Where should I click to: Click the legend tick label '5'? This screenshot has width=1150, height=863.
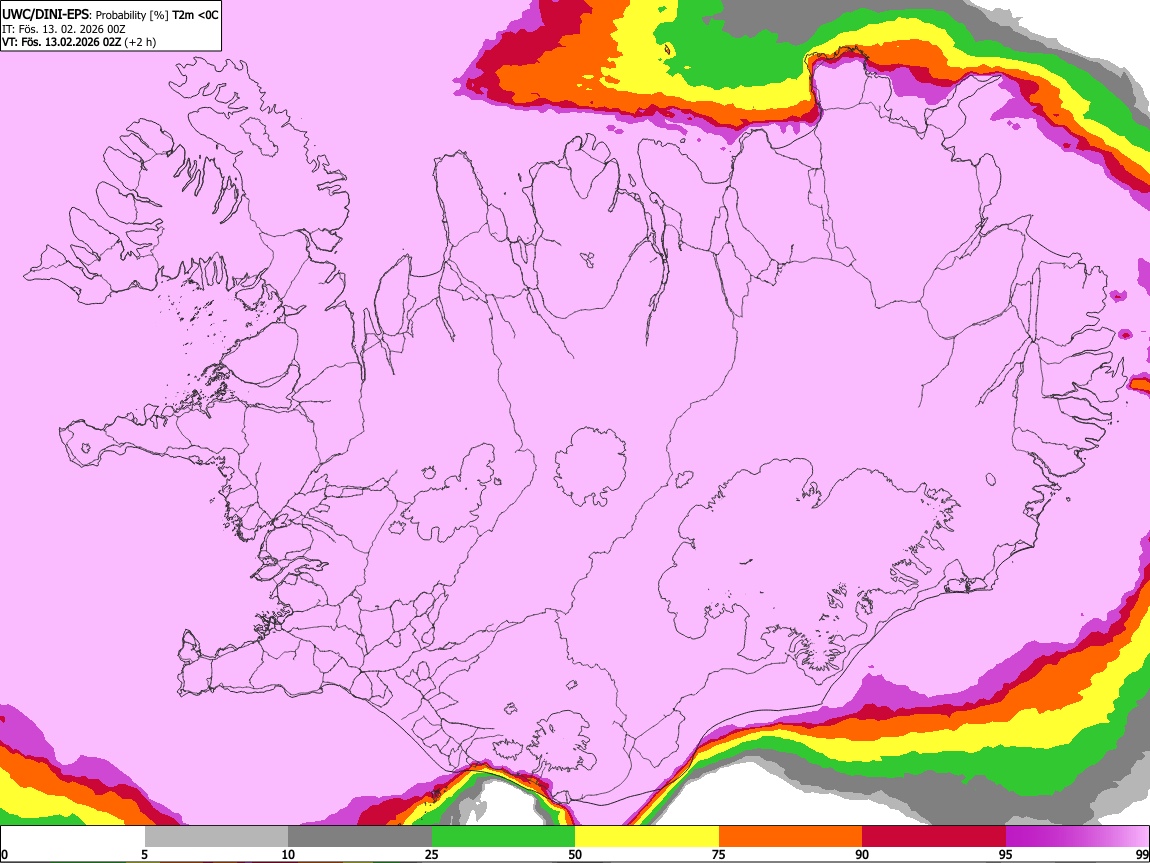coord(144,855)
